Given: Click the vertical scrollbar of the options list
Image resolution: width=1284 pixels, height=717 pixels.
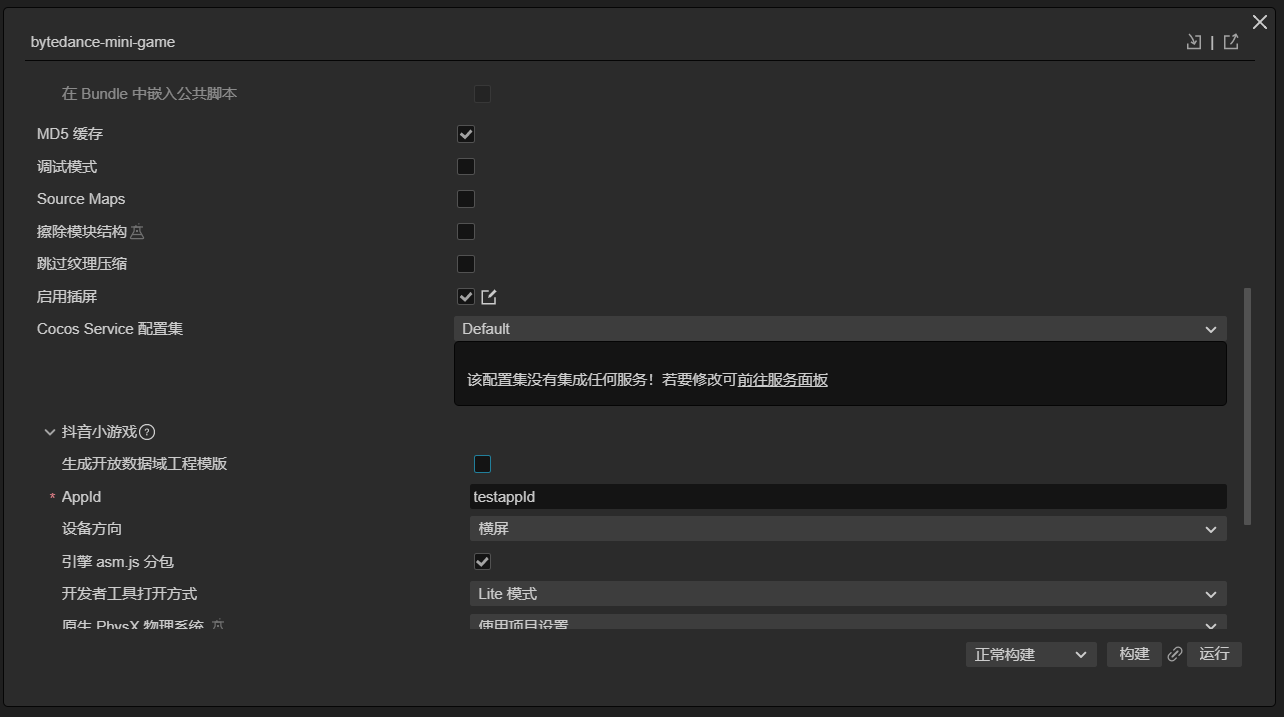Looking at the screenshot, I should pos(1247,406).
